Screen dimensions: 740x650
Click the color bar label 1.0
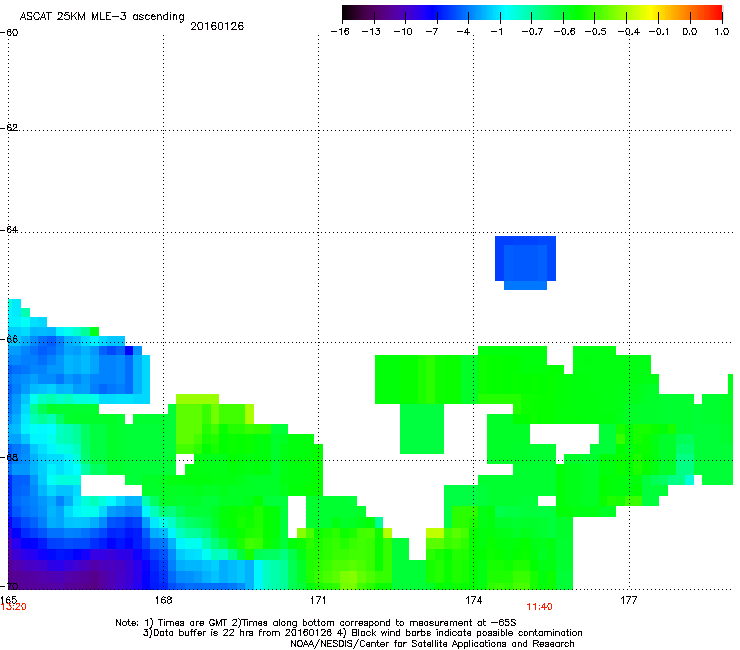coord(722,32)
